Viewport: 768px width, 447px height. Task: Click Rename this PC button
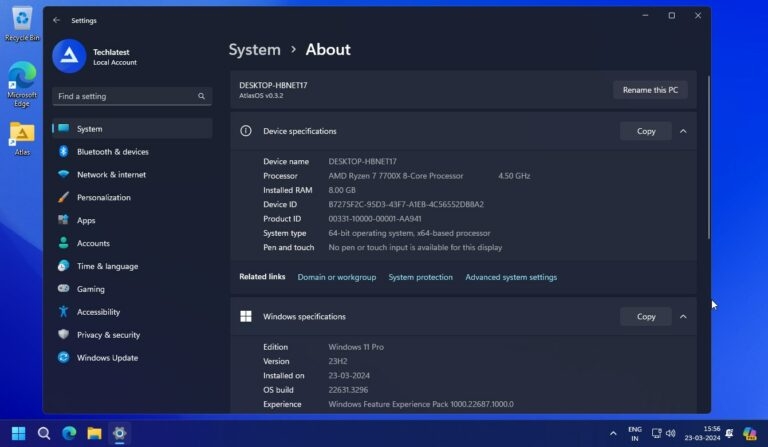[x=650, y=90]
